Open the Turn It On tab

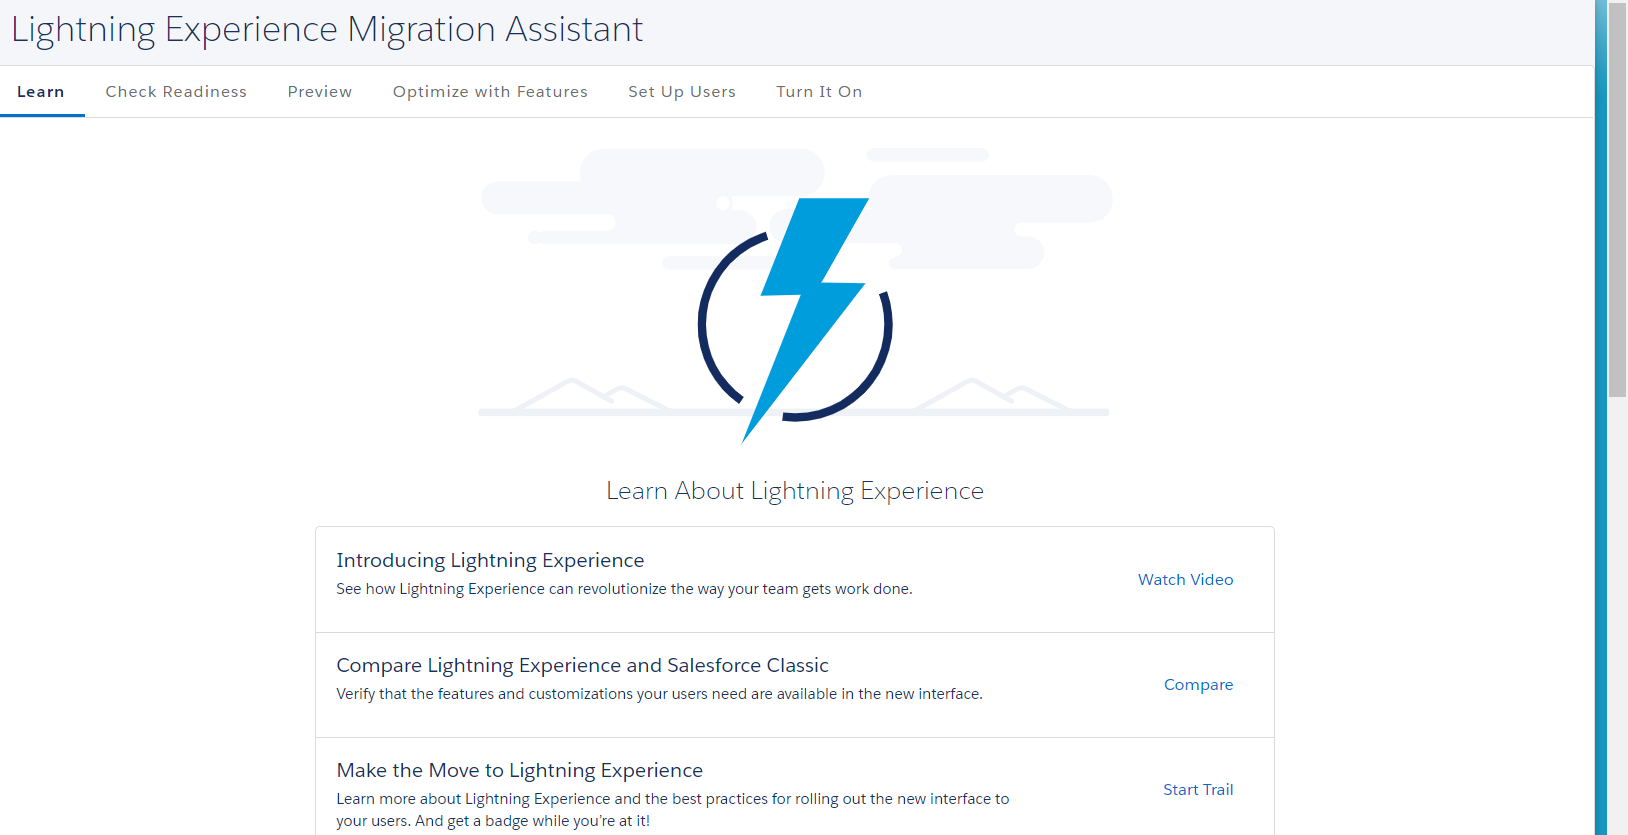[818, 91]
